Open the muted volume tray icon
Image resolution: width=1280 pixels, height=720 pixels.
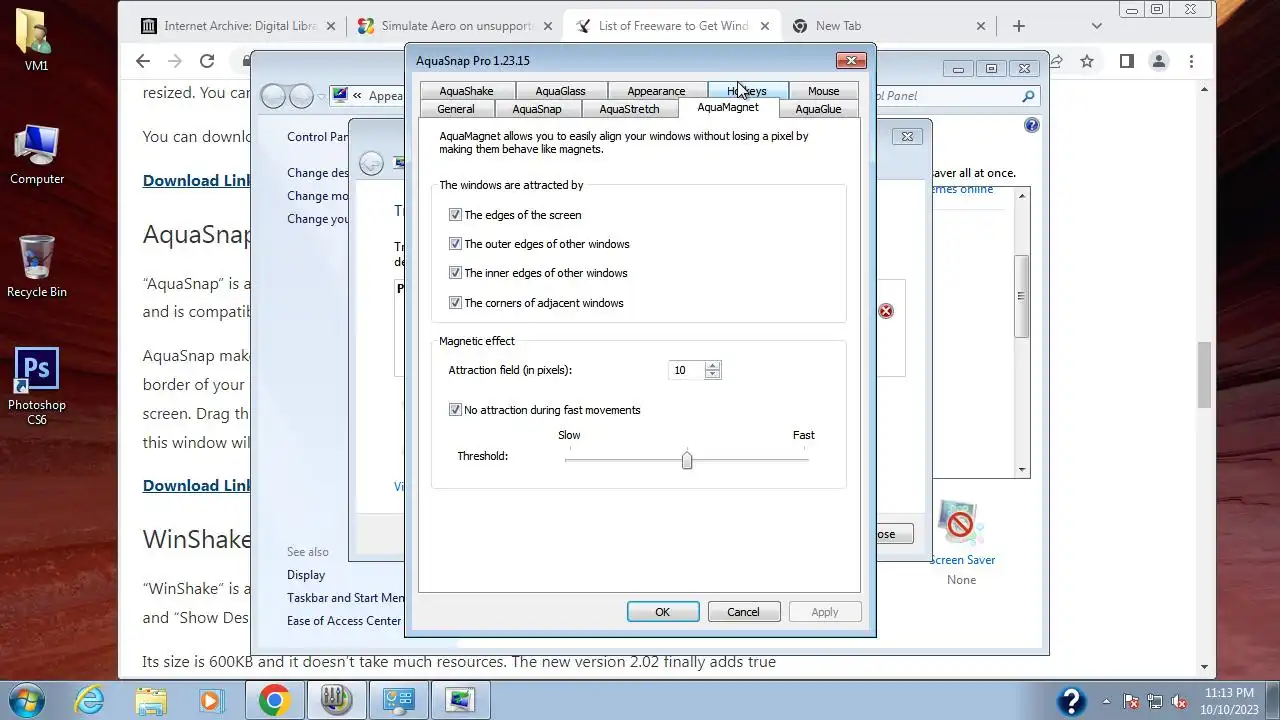pos(1179,701)
